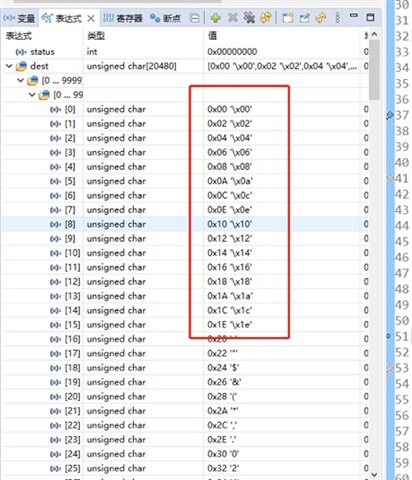412x480 pixels.
Task: Click the value 0x0A '\x0a'
Action: tap(230, 181)
